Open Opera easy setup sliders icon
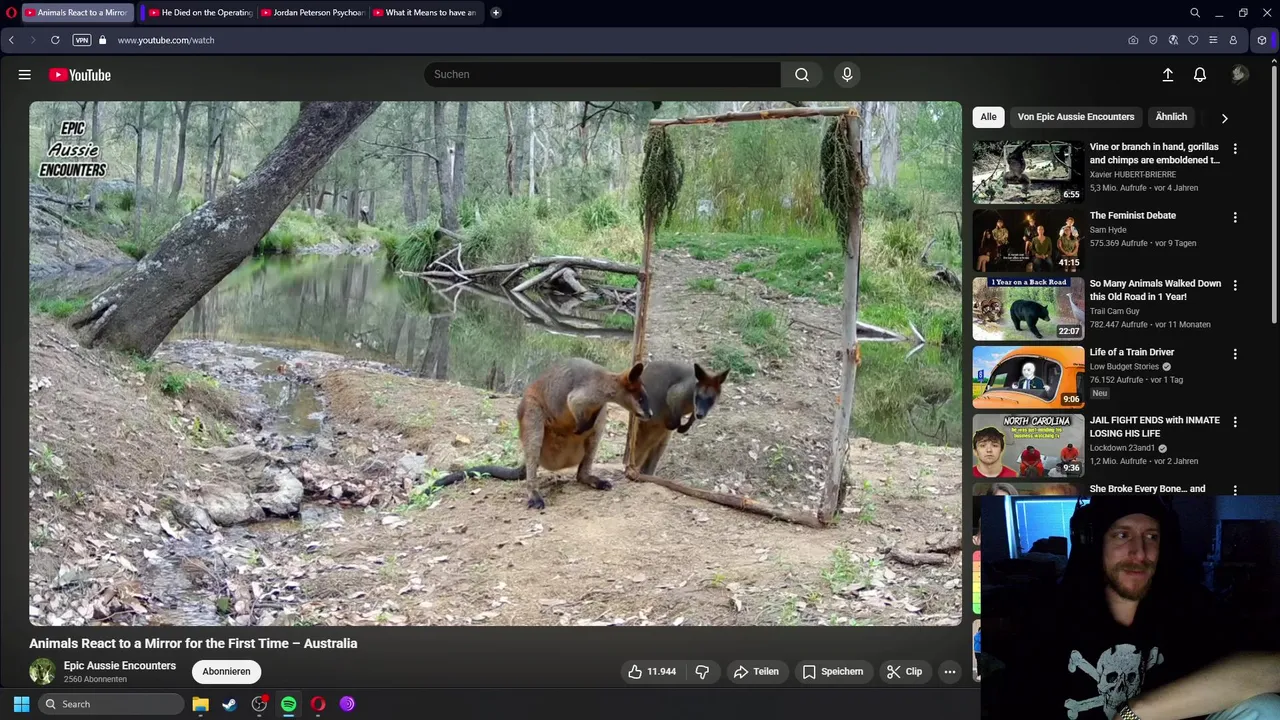 (1213, 40)
